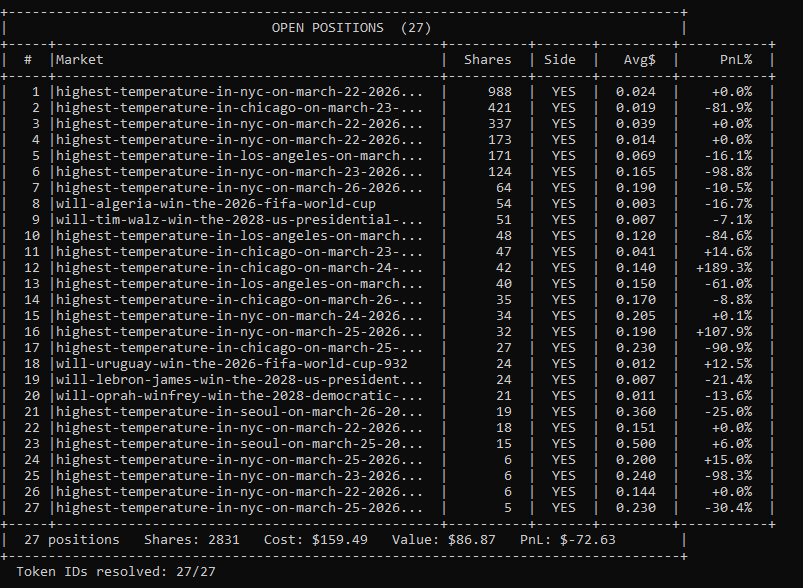Click the -84.6% PnL value
The height and width of the screenshot is (588, 803).
point(728,236)
